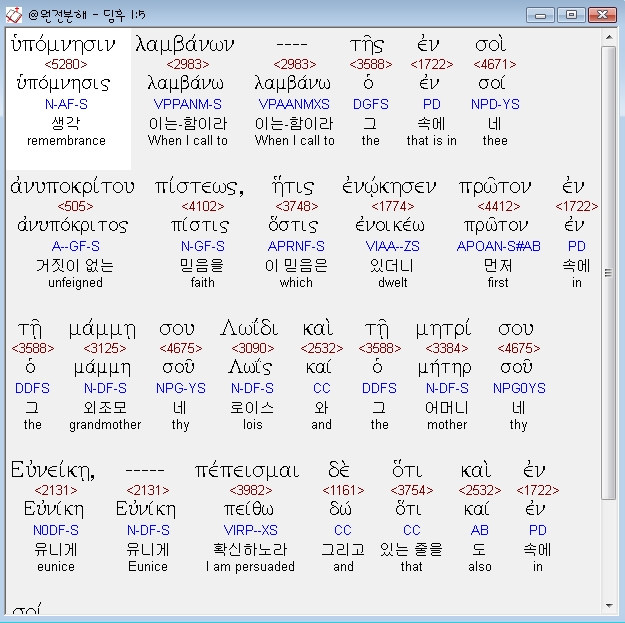The width and height of the screenshot is (625, 623).
Task: Click parsing code VIAA--ZS
Action: pyautogui.click(x=392, y=246)
